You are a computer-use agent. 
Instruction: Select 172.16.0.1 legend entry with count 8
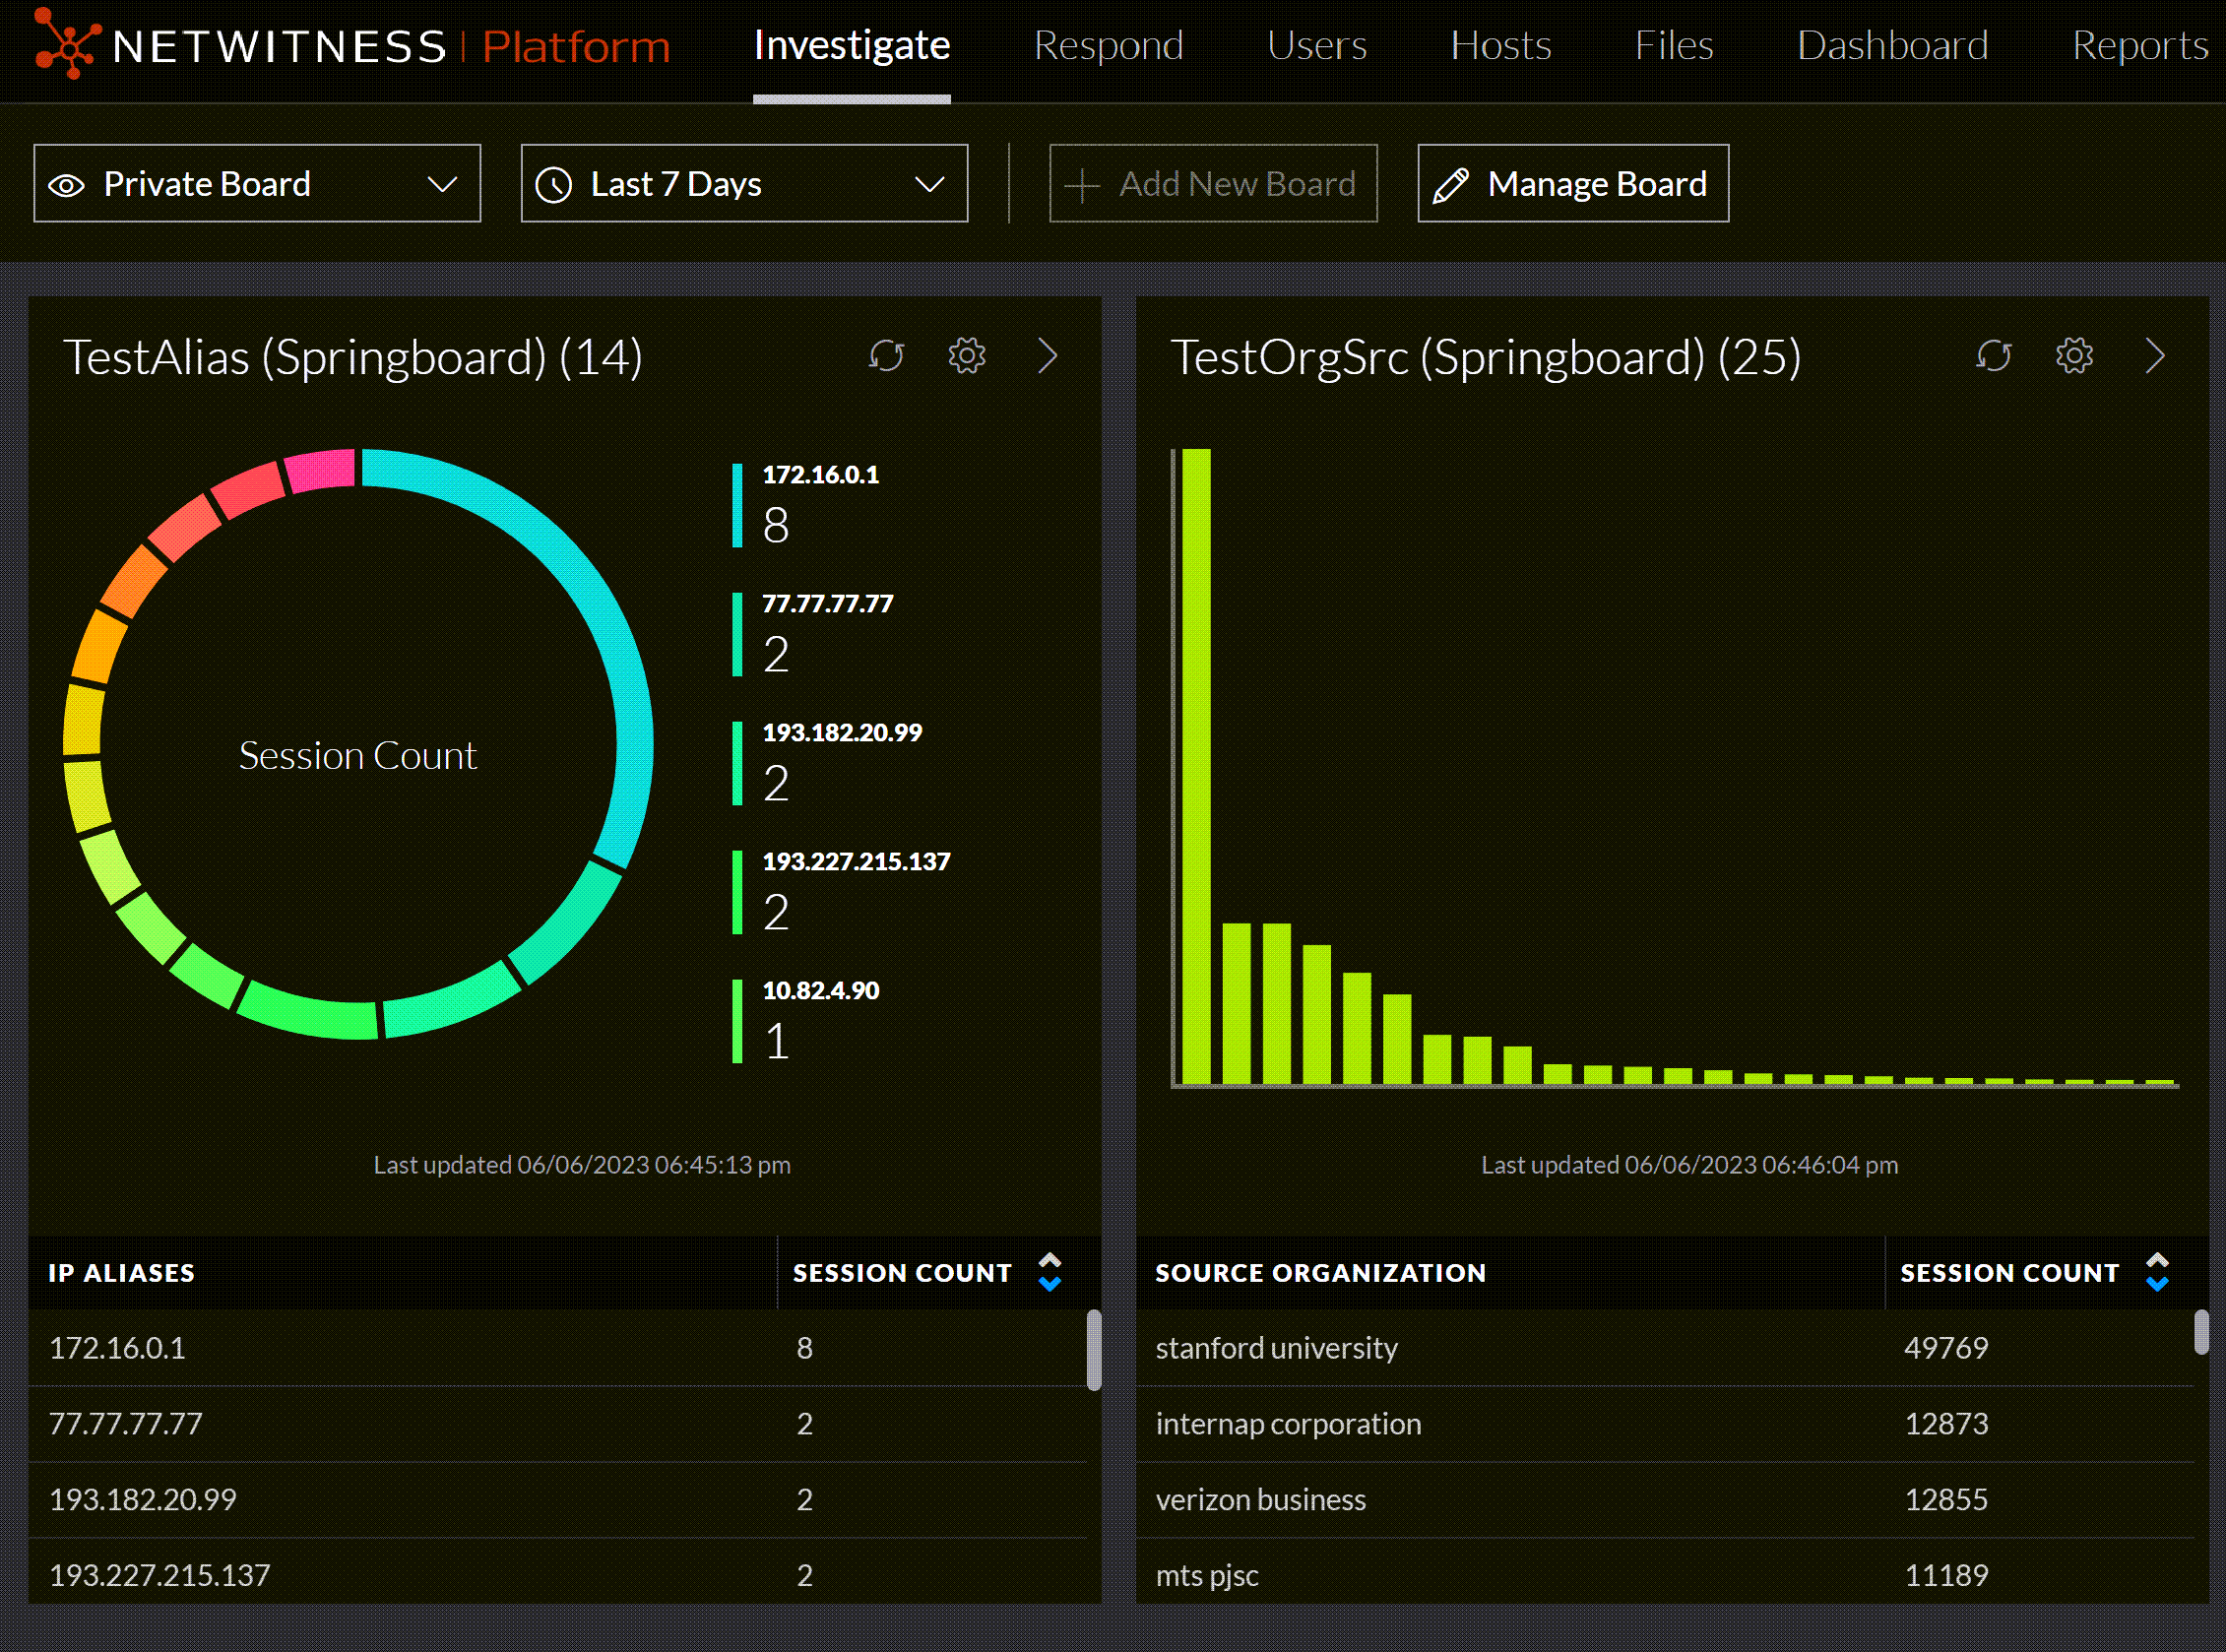pyautogui.click(x=806, y=505)
